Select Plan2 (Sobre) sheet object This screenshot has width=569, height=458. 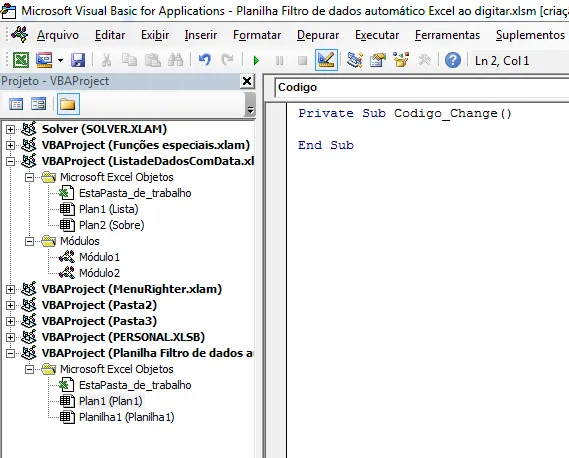click(x=111, y=225)
